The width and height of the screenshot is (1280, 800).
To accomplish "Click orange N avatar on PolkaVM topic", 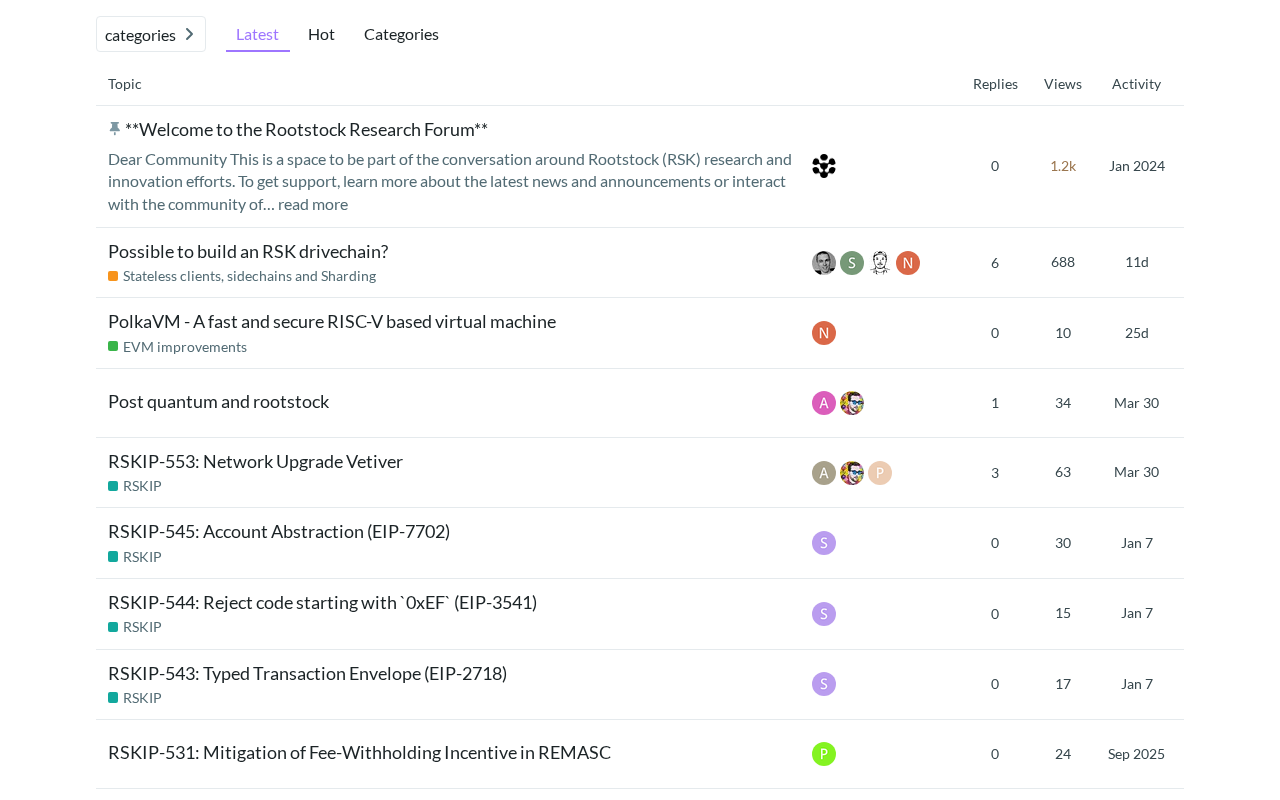I will (x=824, y=333).
